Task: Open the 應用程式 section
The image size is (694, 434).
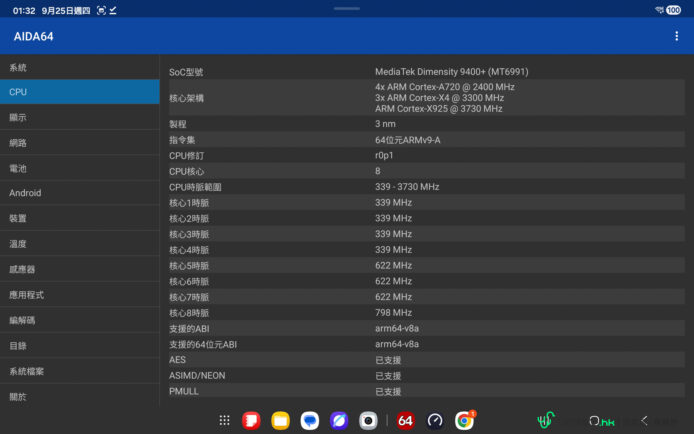Action: (80, 295)
